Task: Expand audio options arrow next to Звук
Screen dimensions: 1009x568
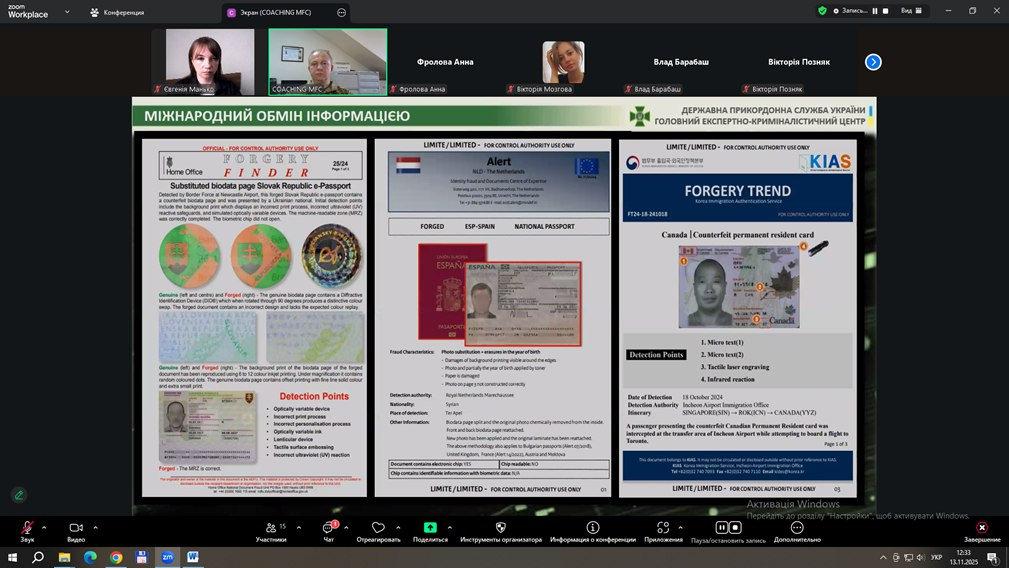Action: tap(46, 527)
